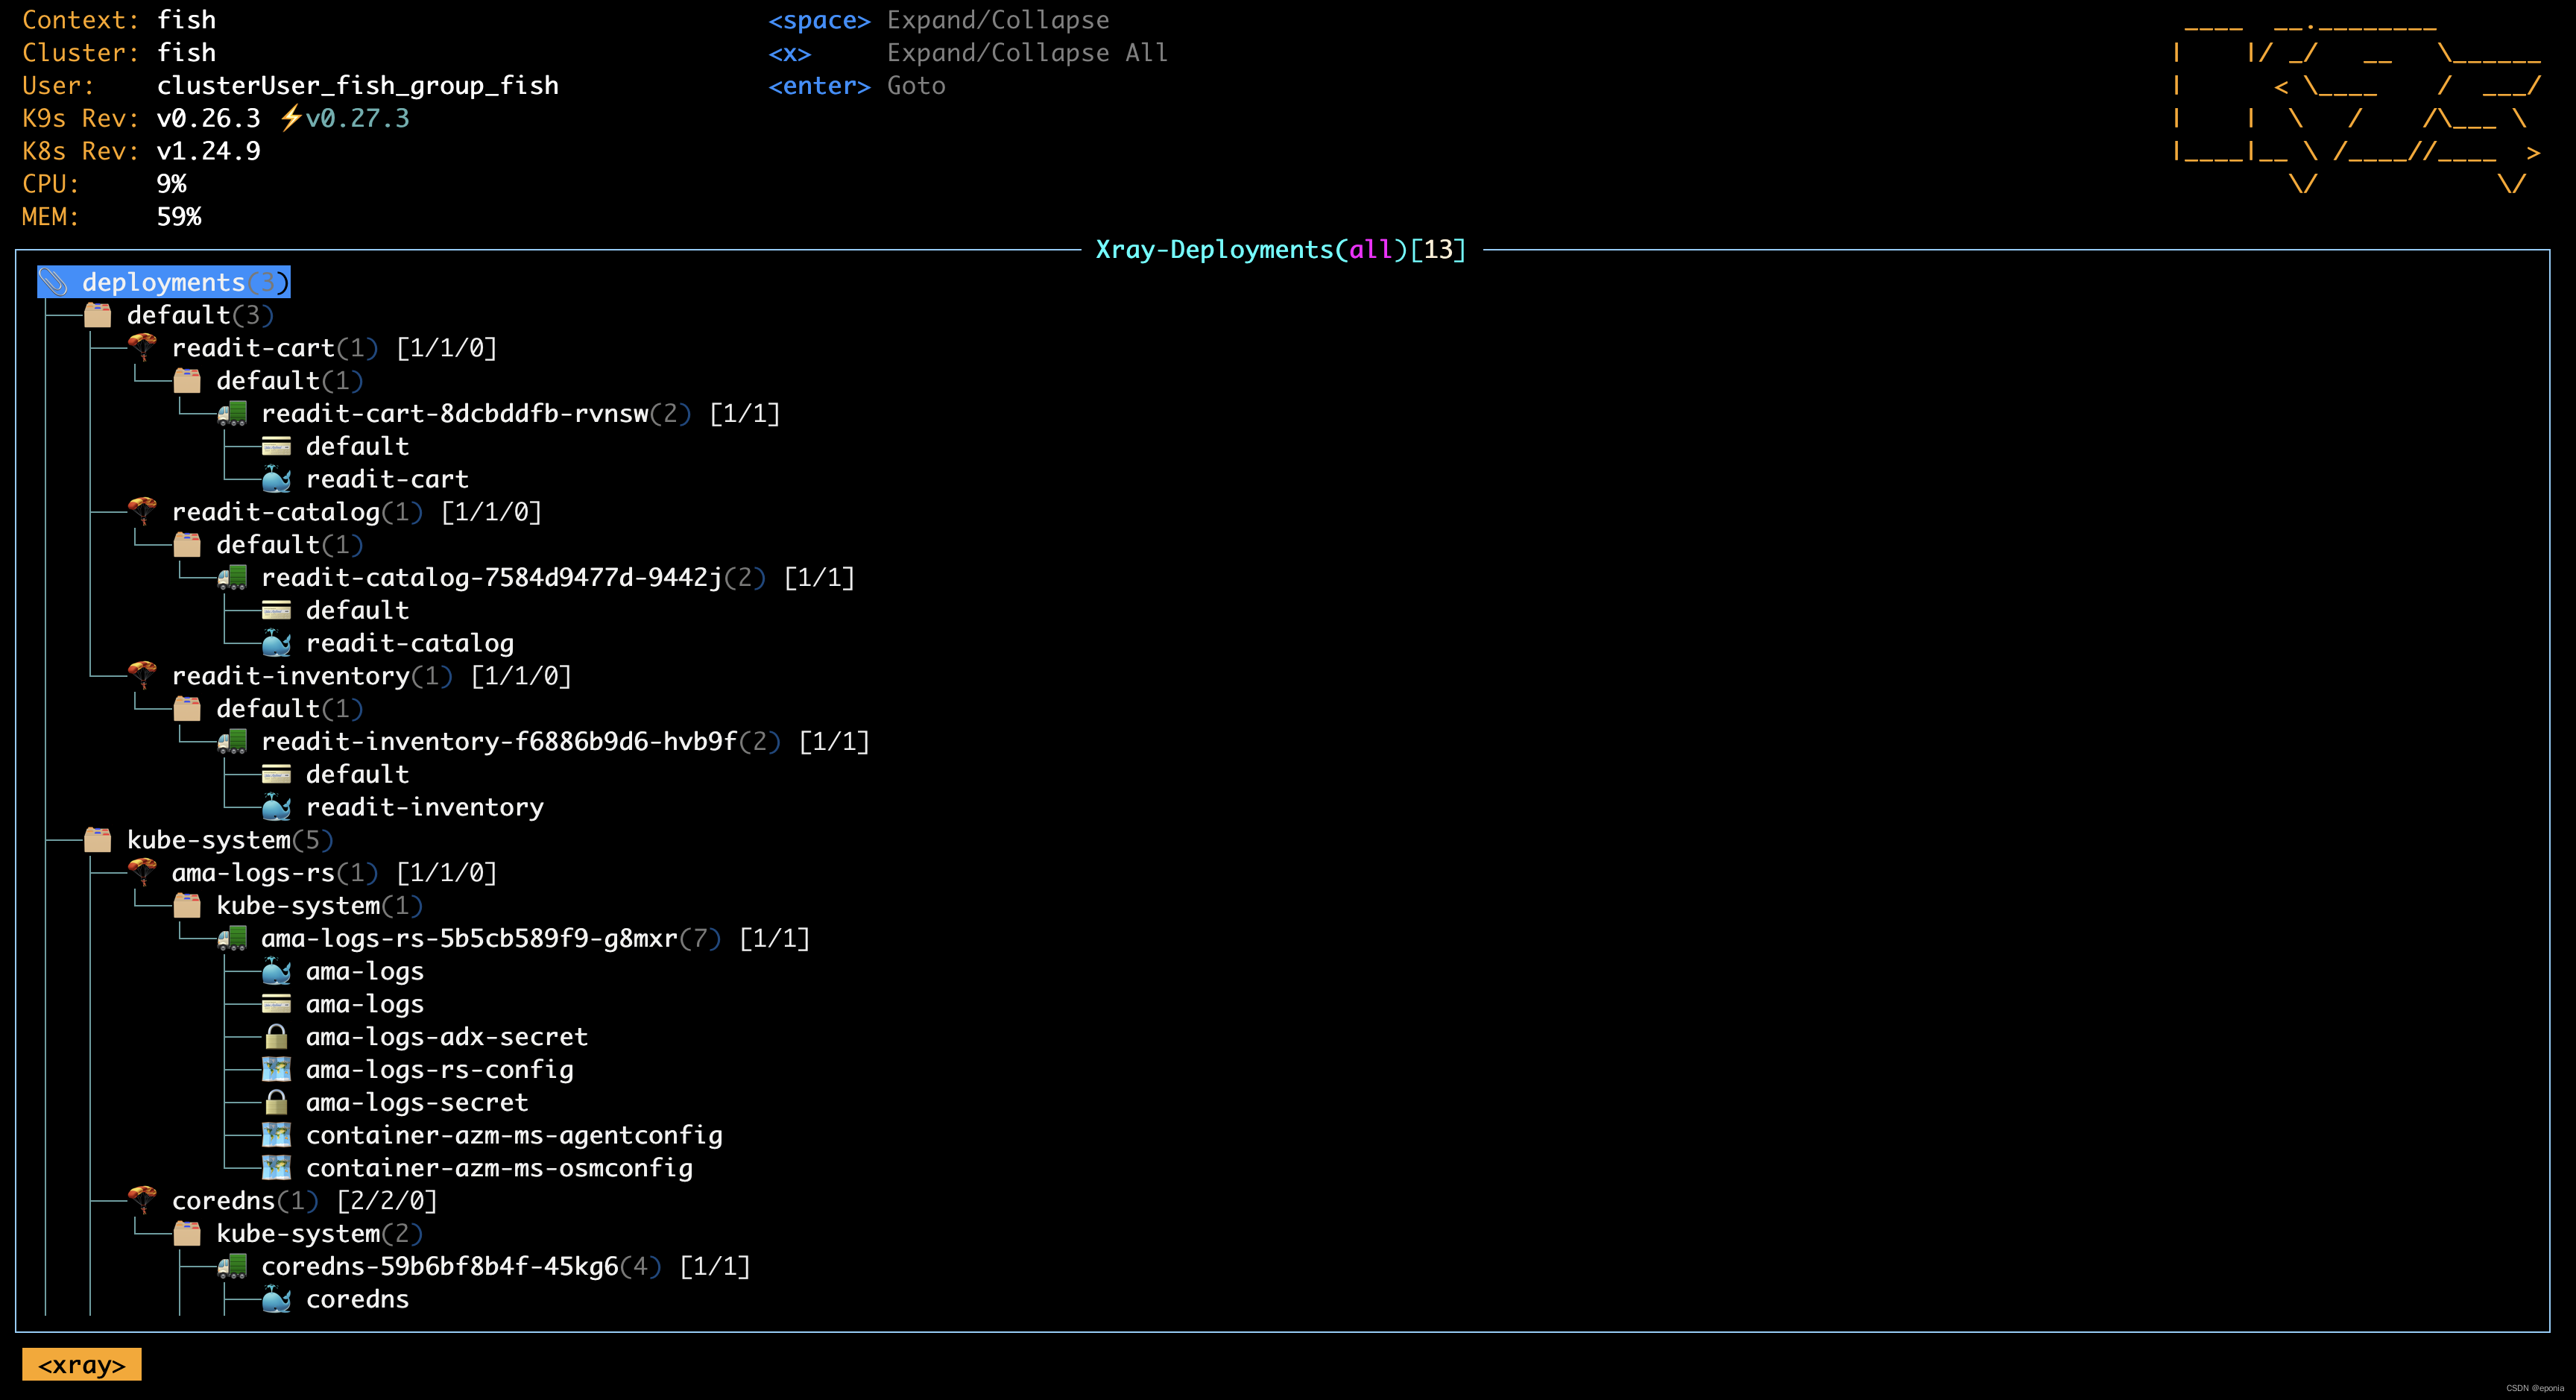
Task: Select the readit-cart-8dcbddfb-rvnsw(2) pod row
Action: tap(499, 413)
